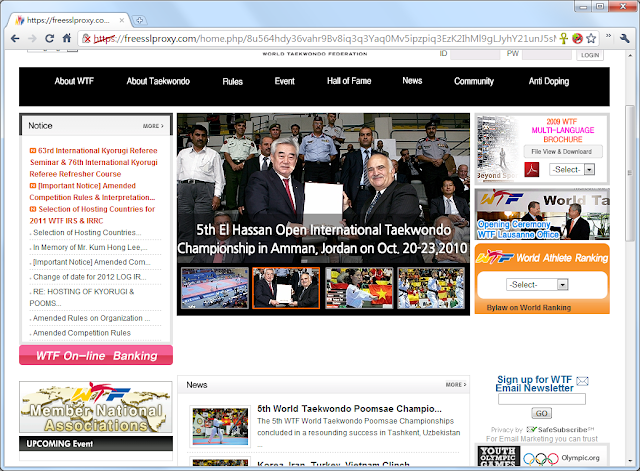Open the 5th World Taekwondo Poomsae Champio... headline
The image size is (640, 471).
coord(349,409)
